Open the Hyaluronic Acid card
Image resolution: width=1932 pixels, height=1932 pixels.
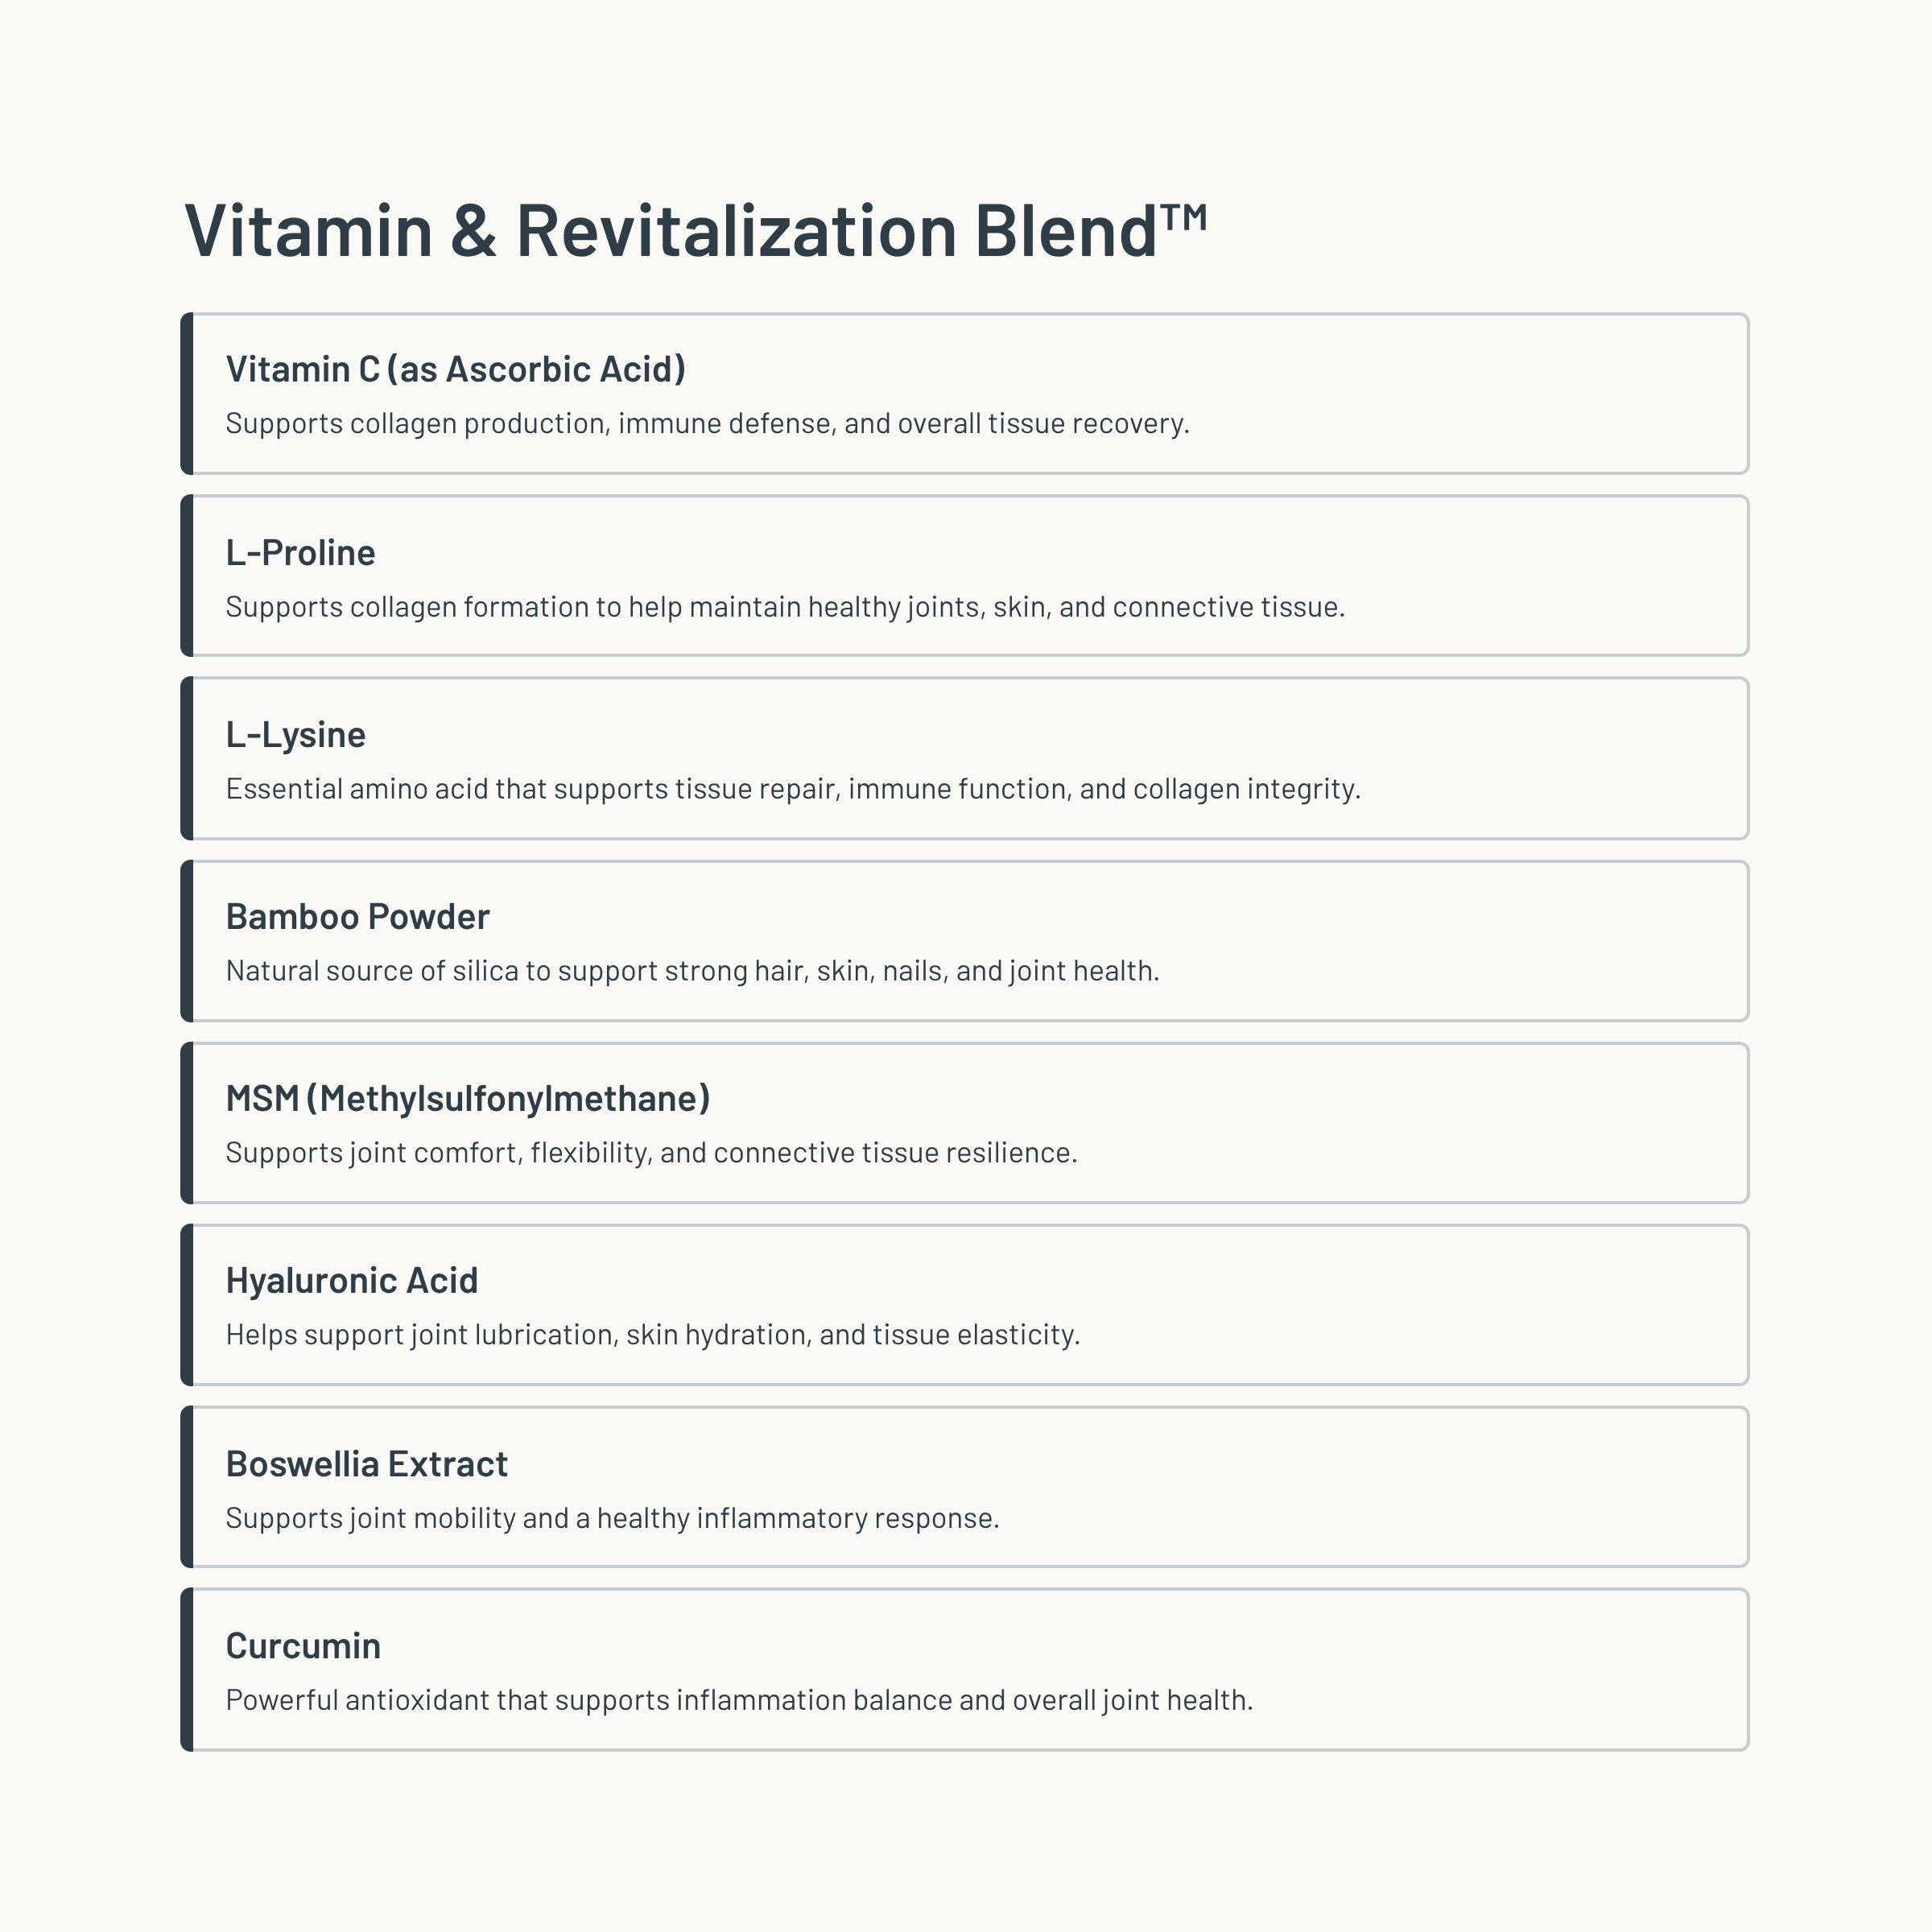coord(965,1305)
